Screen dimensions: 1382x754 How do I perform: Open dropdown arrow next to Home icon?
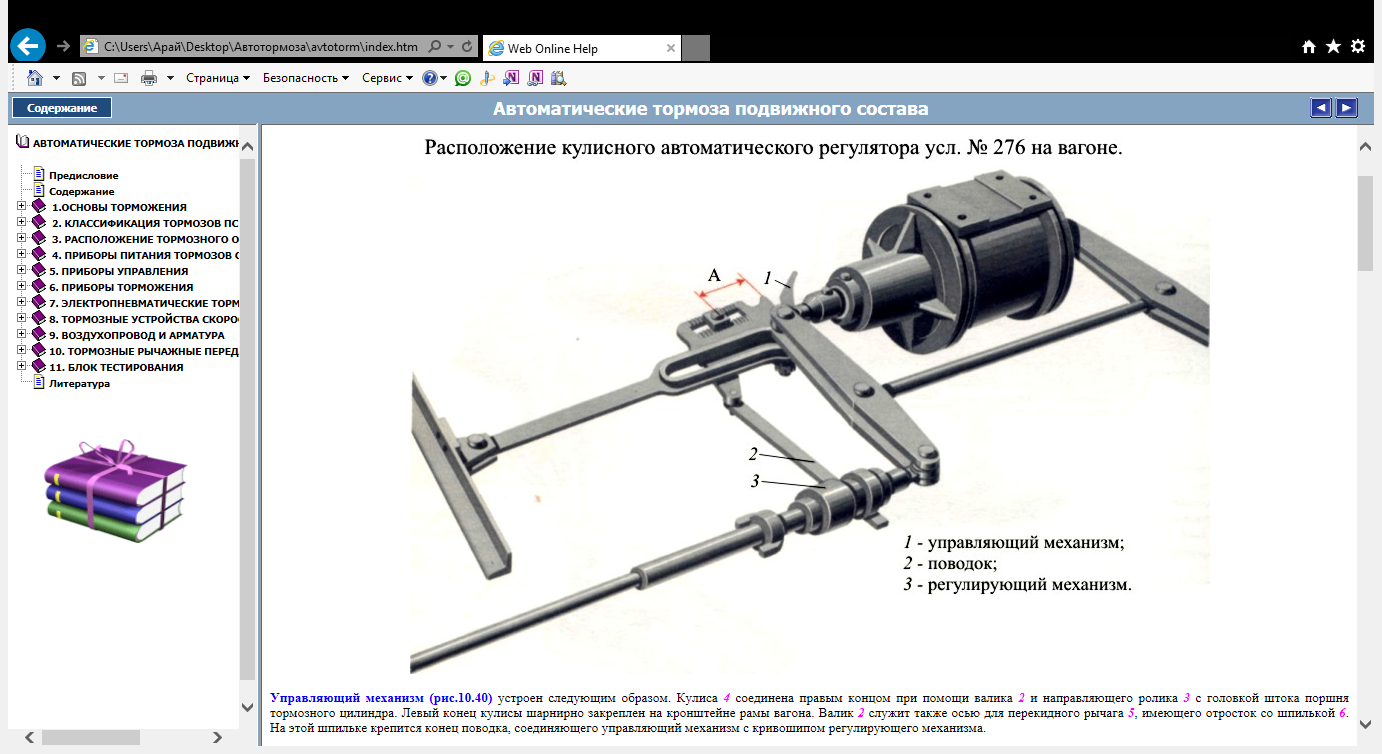click(57, 78)
